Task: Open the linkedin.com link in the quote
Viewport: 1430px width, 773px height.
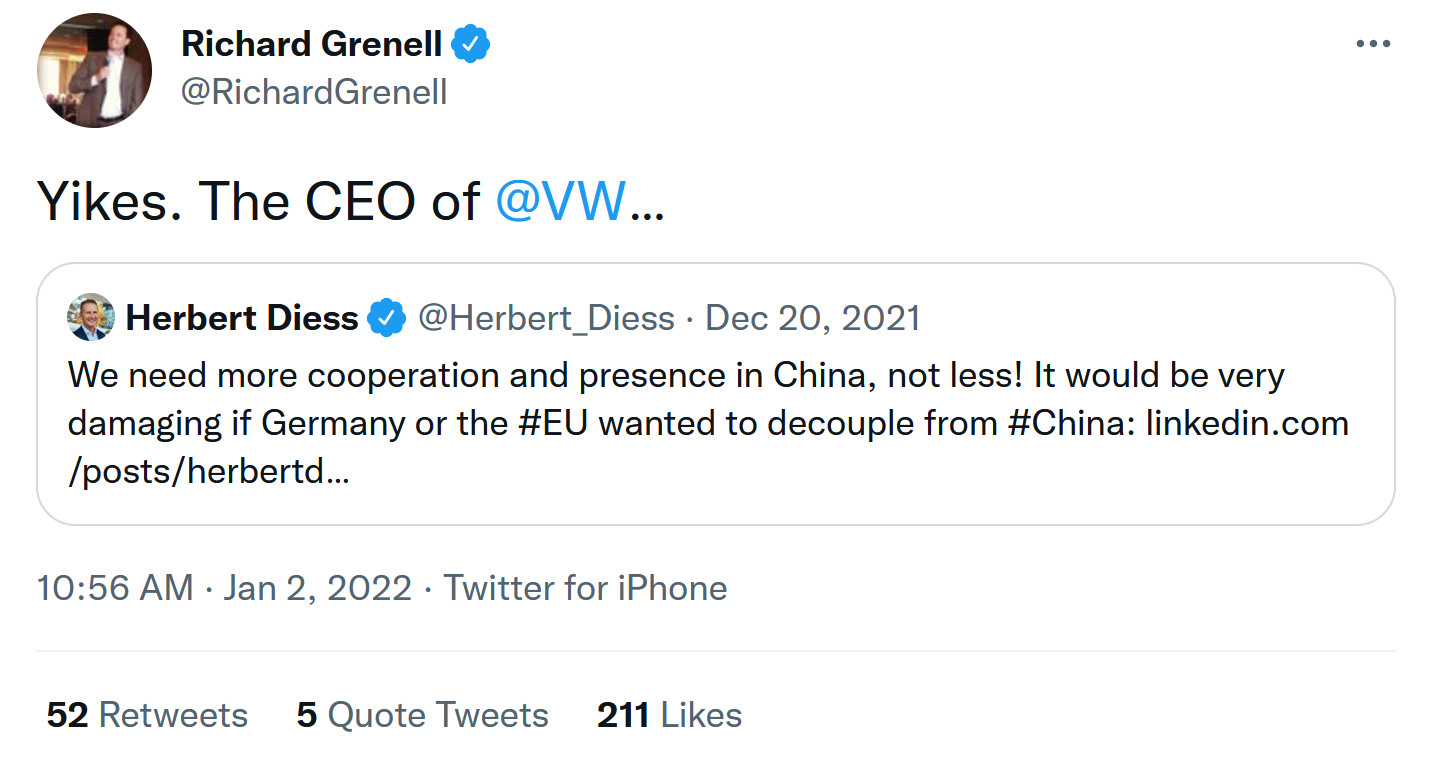Action: (1246, 423)
